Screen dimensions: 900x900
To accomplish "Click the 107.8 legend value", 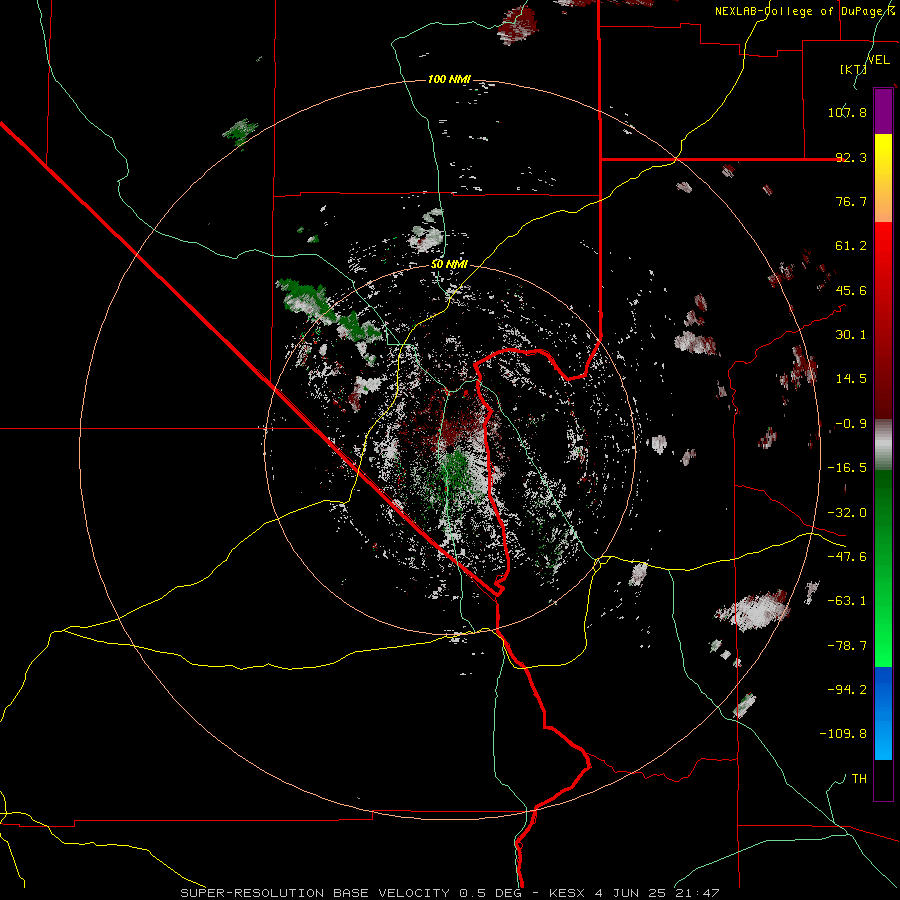I will pyautogui.click(x=847, y=112).
